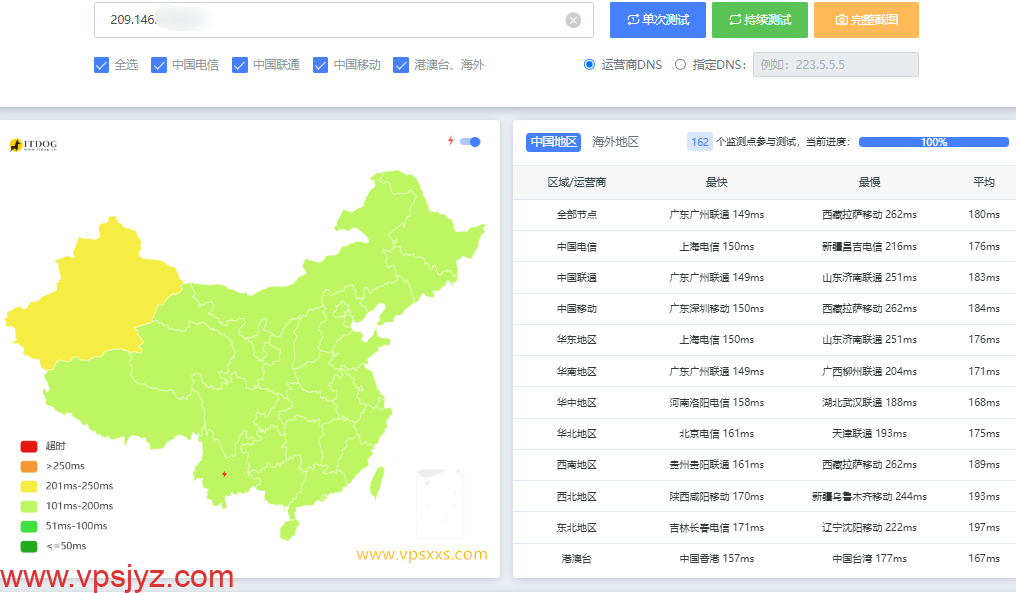This screenshot has height=593, width=1016.
Task: Click the 162 monitoring points badge
Action: pos(700,142)
